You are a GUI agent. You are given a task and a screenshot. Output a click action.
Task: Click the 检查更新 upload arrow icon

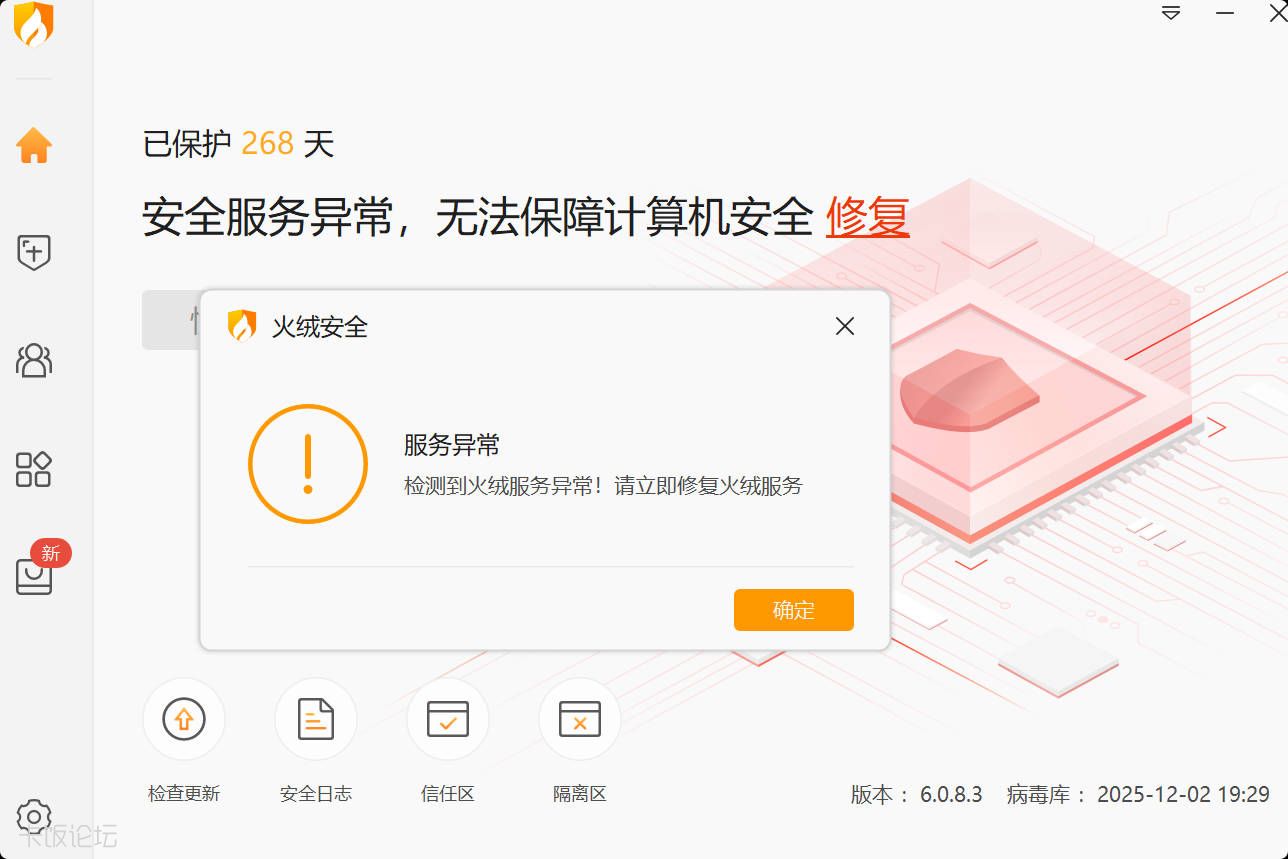pos(184,719)
